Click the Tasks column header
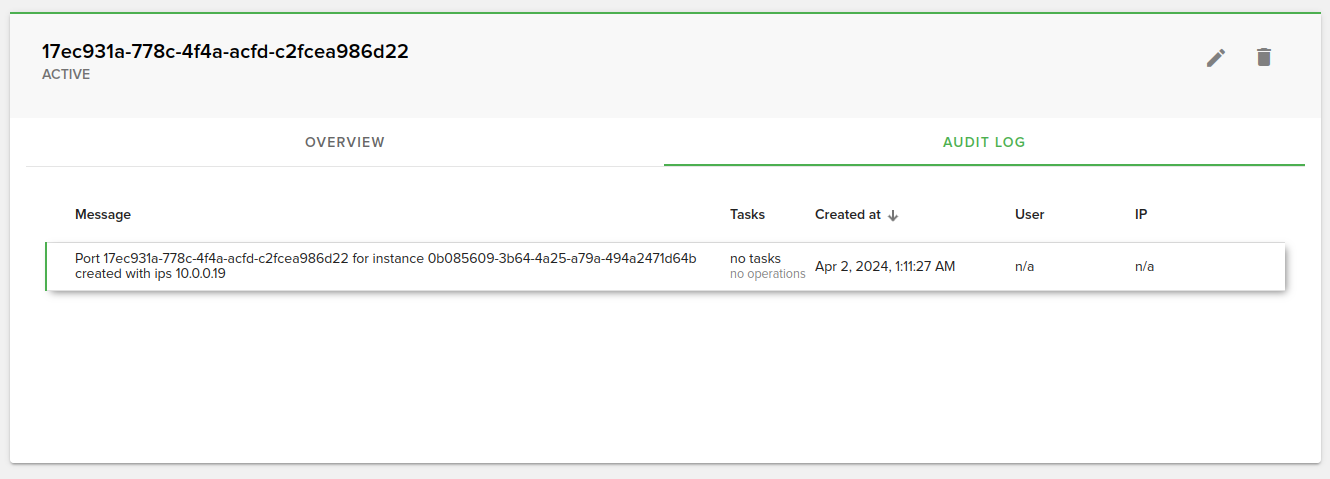 coord(747,215)
